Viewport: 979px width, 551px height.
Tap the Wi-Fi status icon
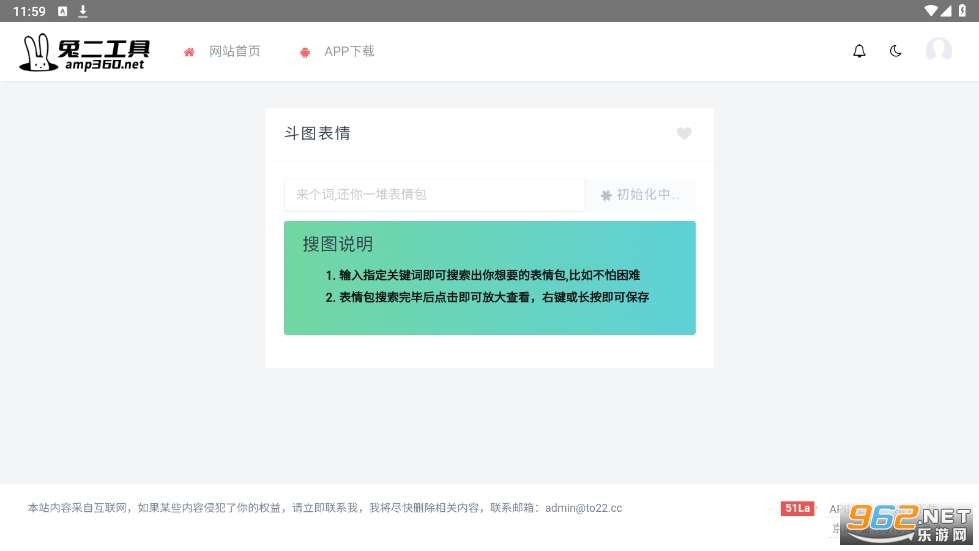(931, 11)
